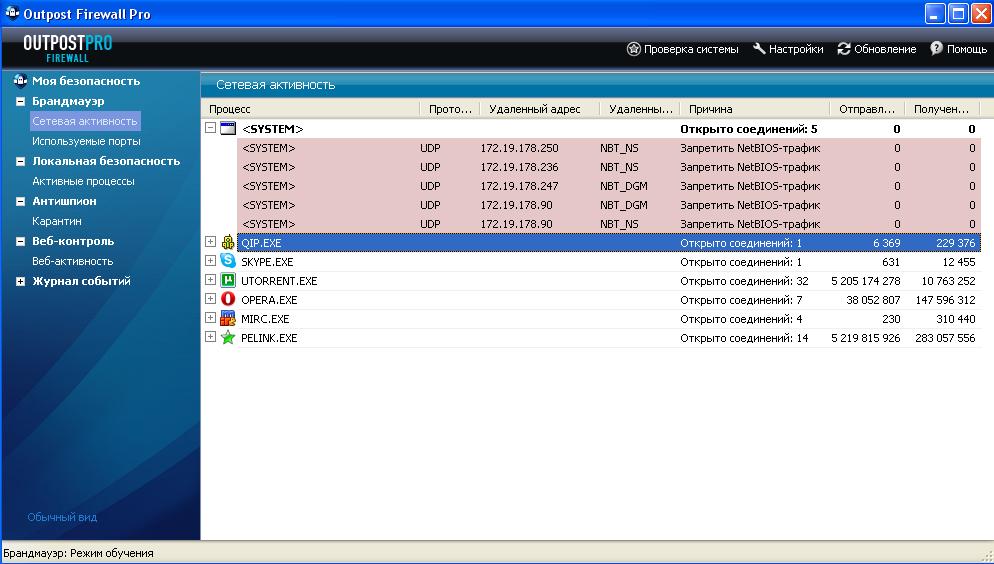Image resolution: width=994 pixels, height=564 pixels.
Task: Open Моя безопасность page
Action: point(86,81)
